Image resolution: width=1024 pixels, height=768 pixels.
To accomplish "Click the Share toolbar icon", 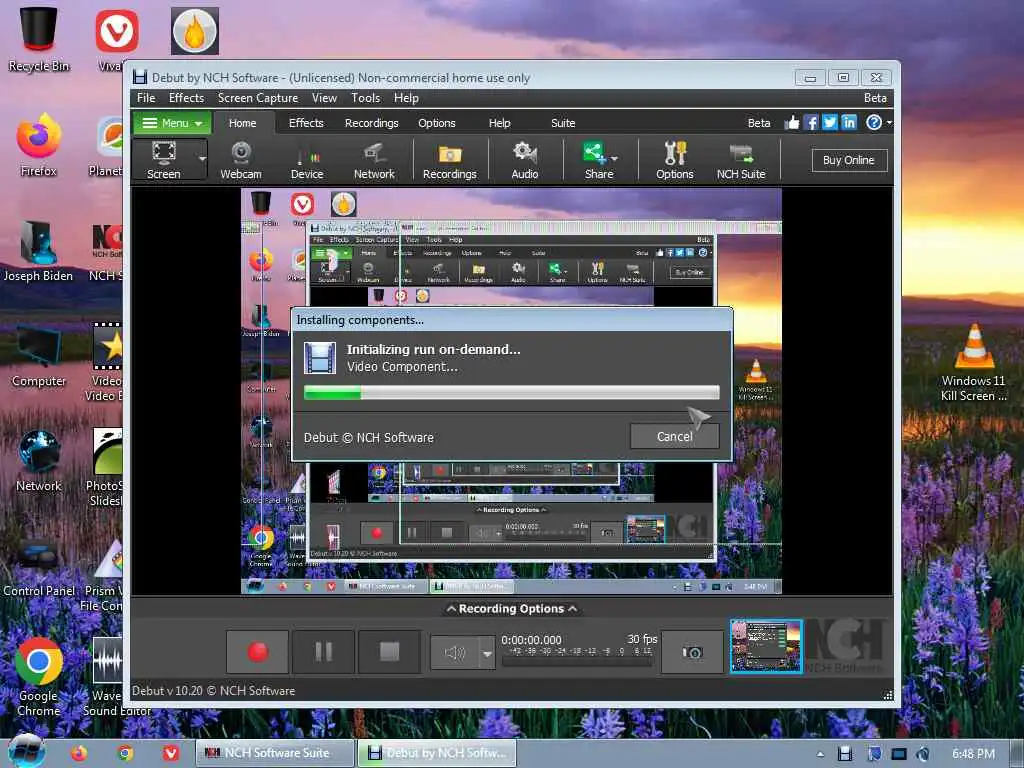I will coord(596,159).
